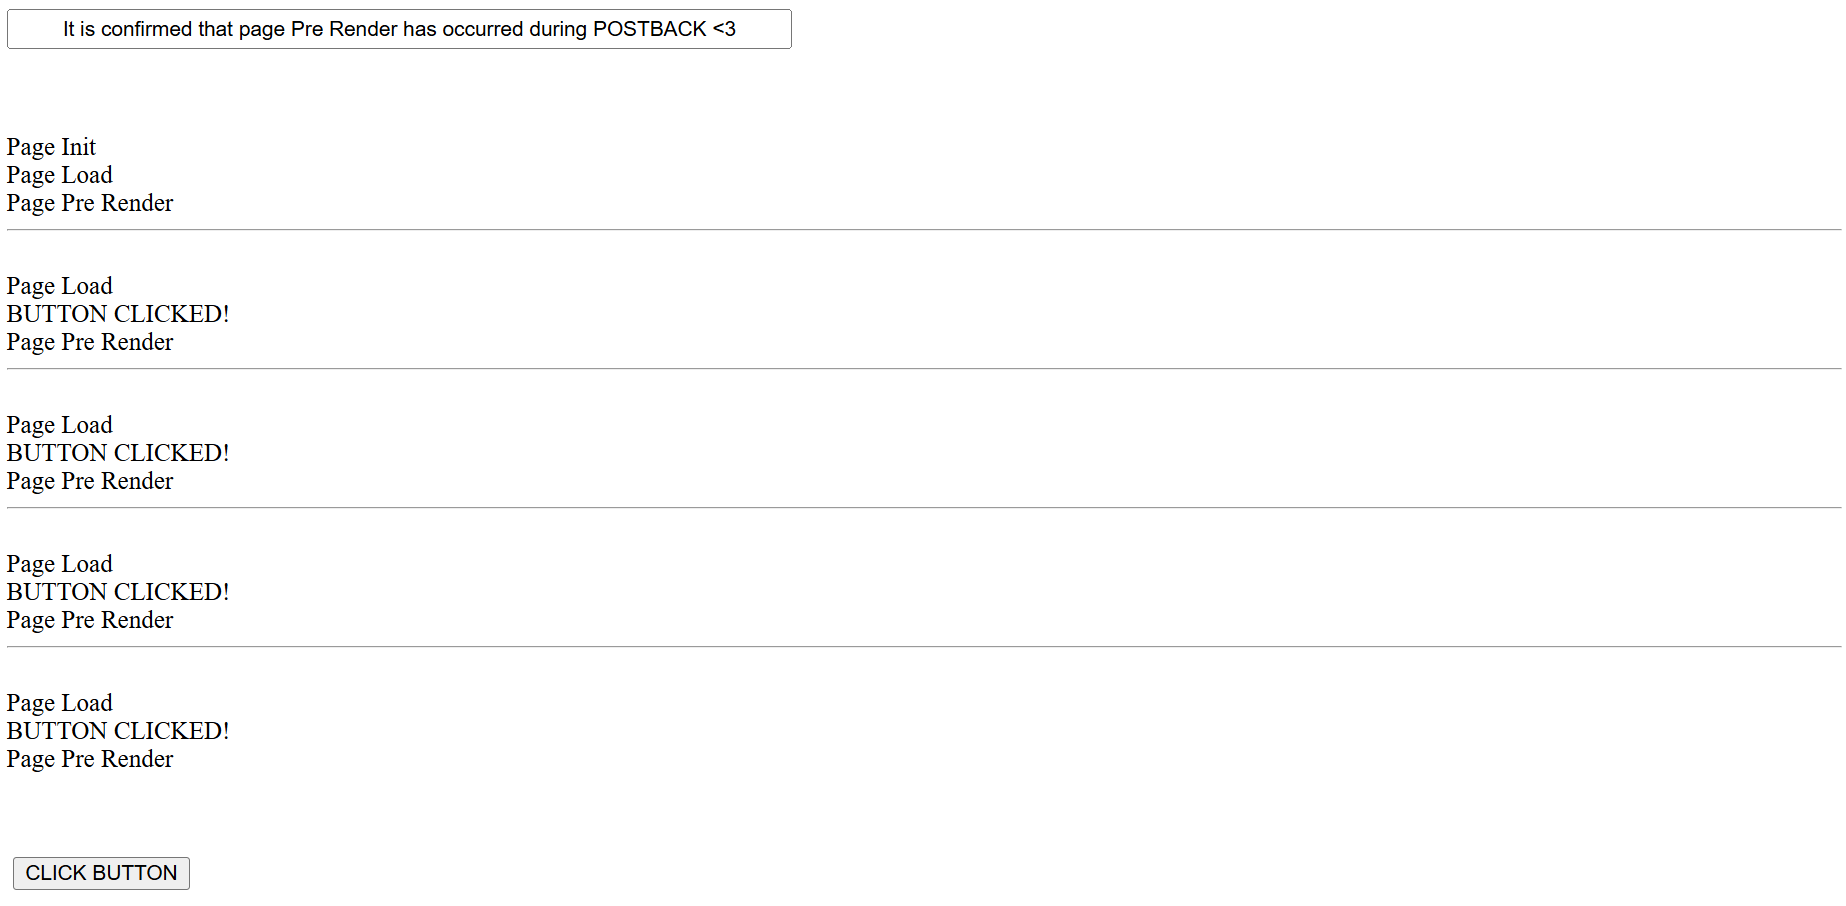Select Page Pre Render below first BUTTON CLICKED!
Screen dimensions: 1846x906
pos(90,342)
